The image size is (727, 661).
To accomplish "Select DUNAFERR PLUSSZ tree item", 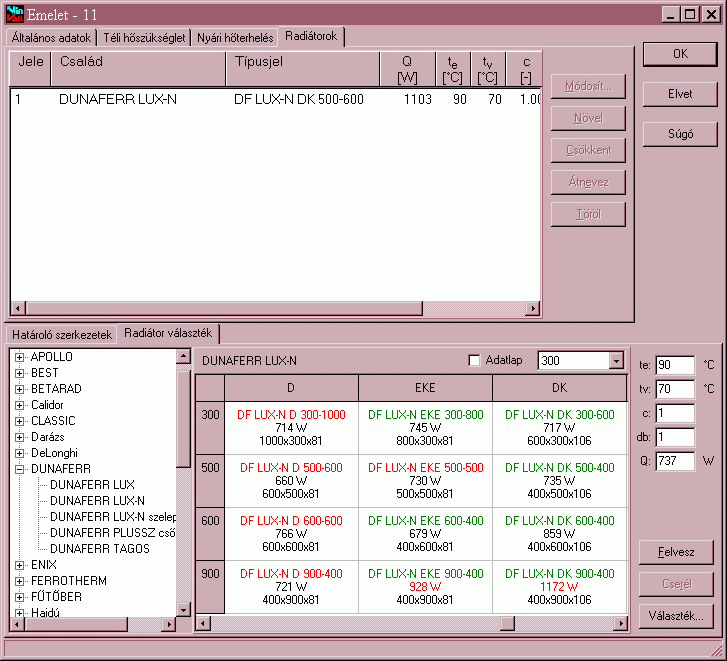I will click(113, 533).
